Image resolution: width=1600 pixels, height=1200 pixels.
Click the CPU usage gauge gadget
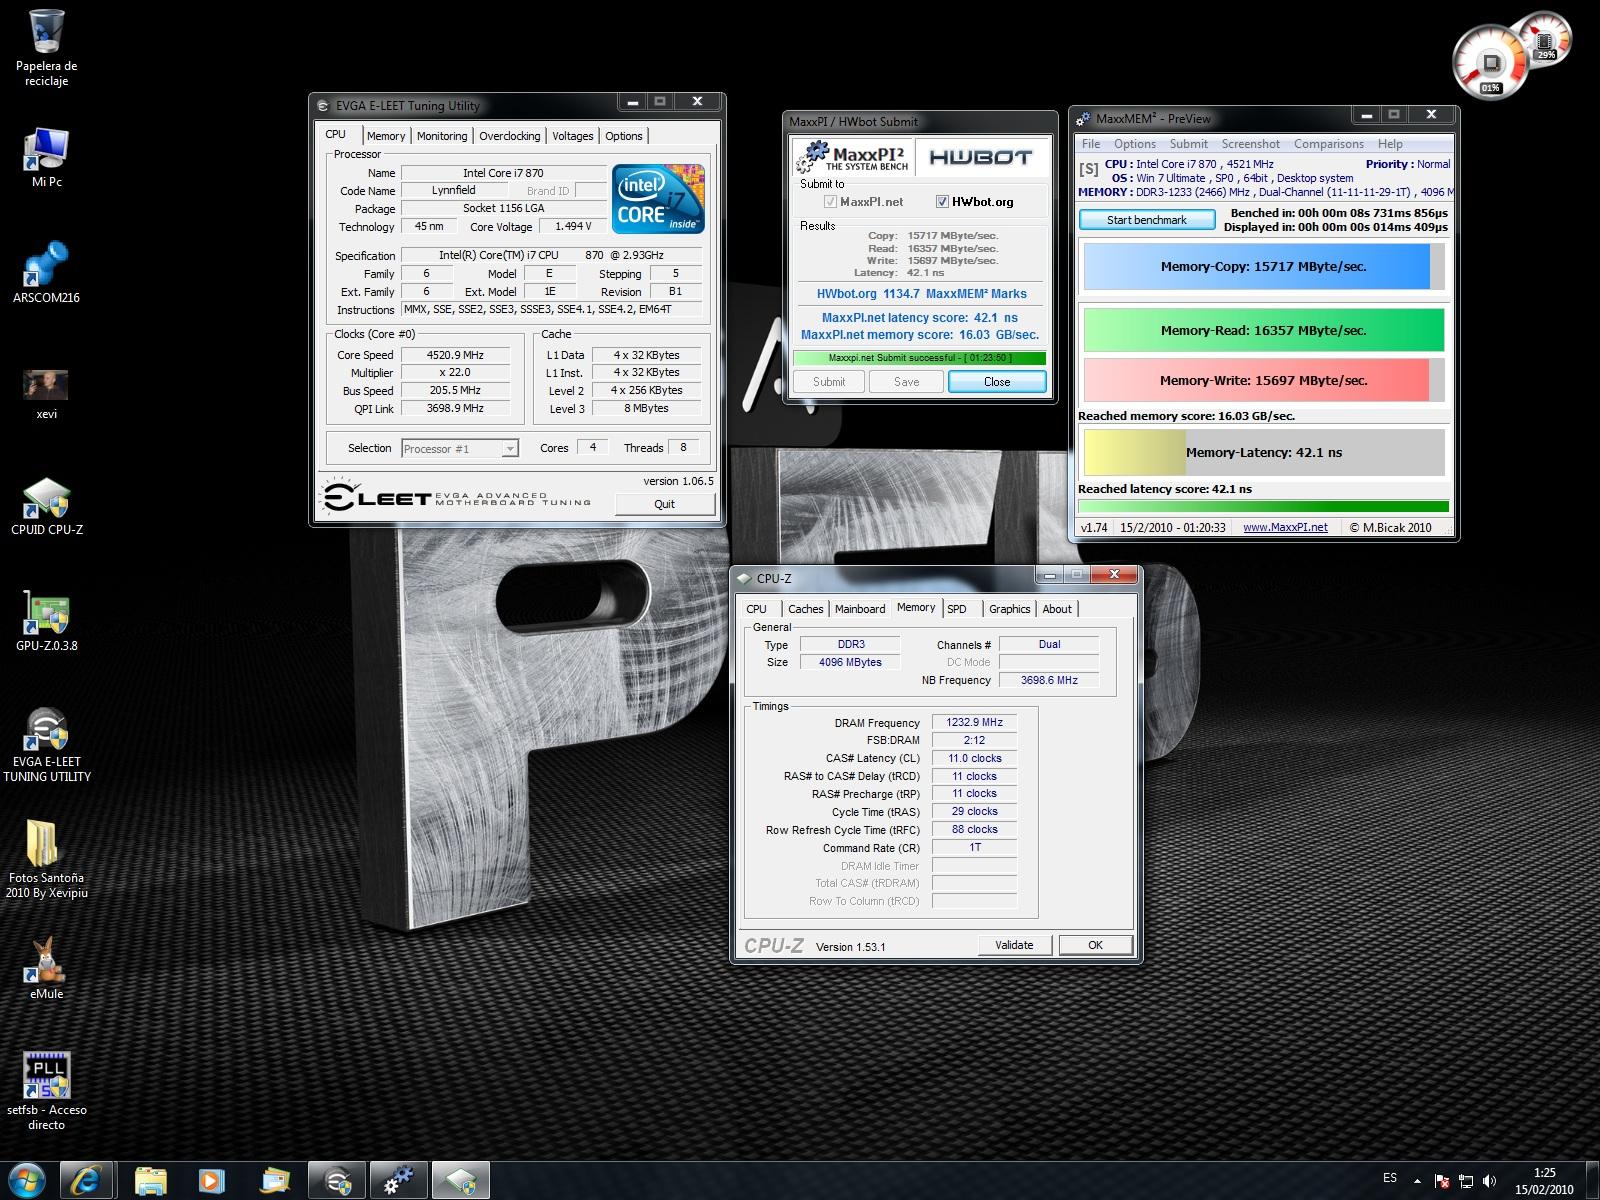click(1490, 60)
